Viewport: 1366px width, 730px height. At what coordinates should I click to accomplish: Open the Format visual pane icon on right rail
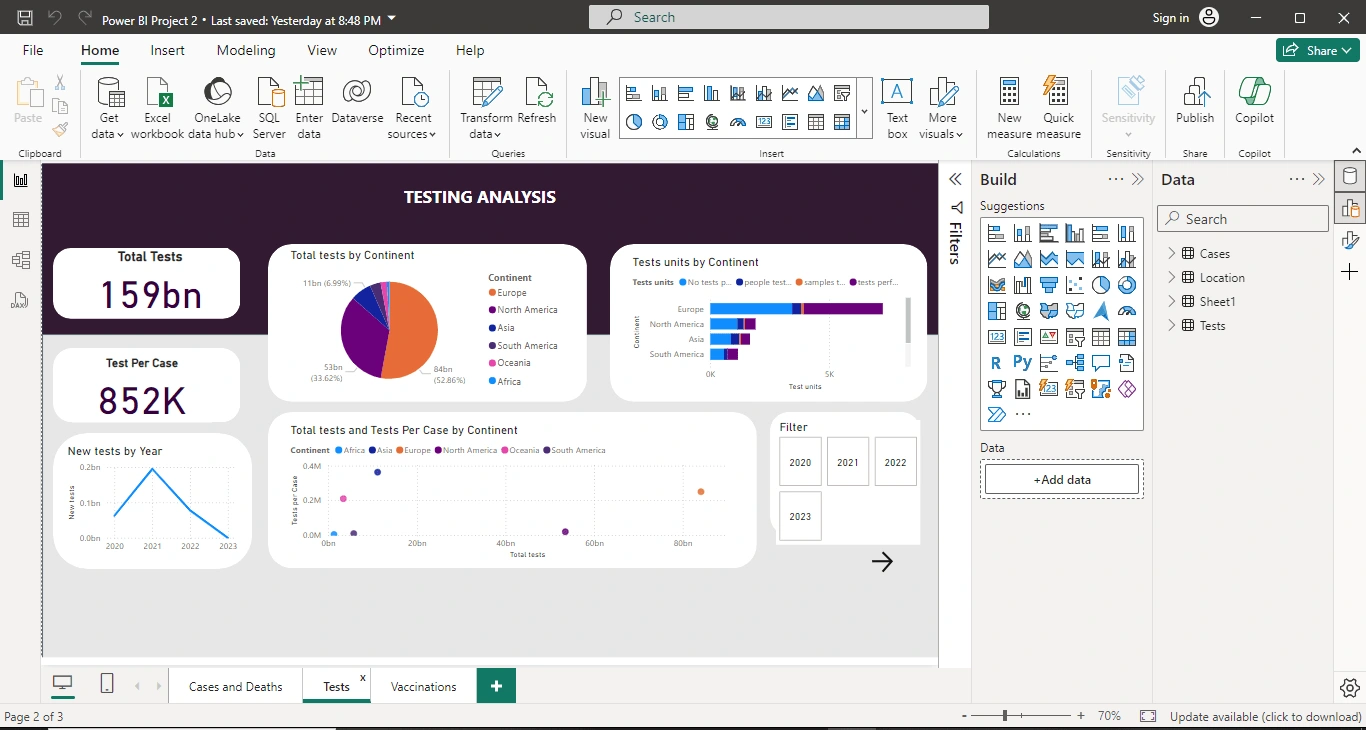[1350, 240]
